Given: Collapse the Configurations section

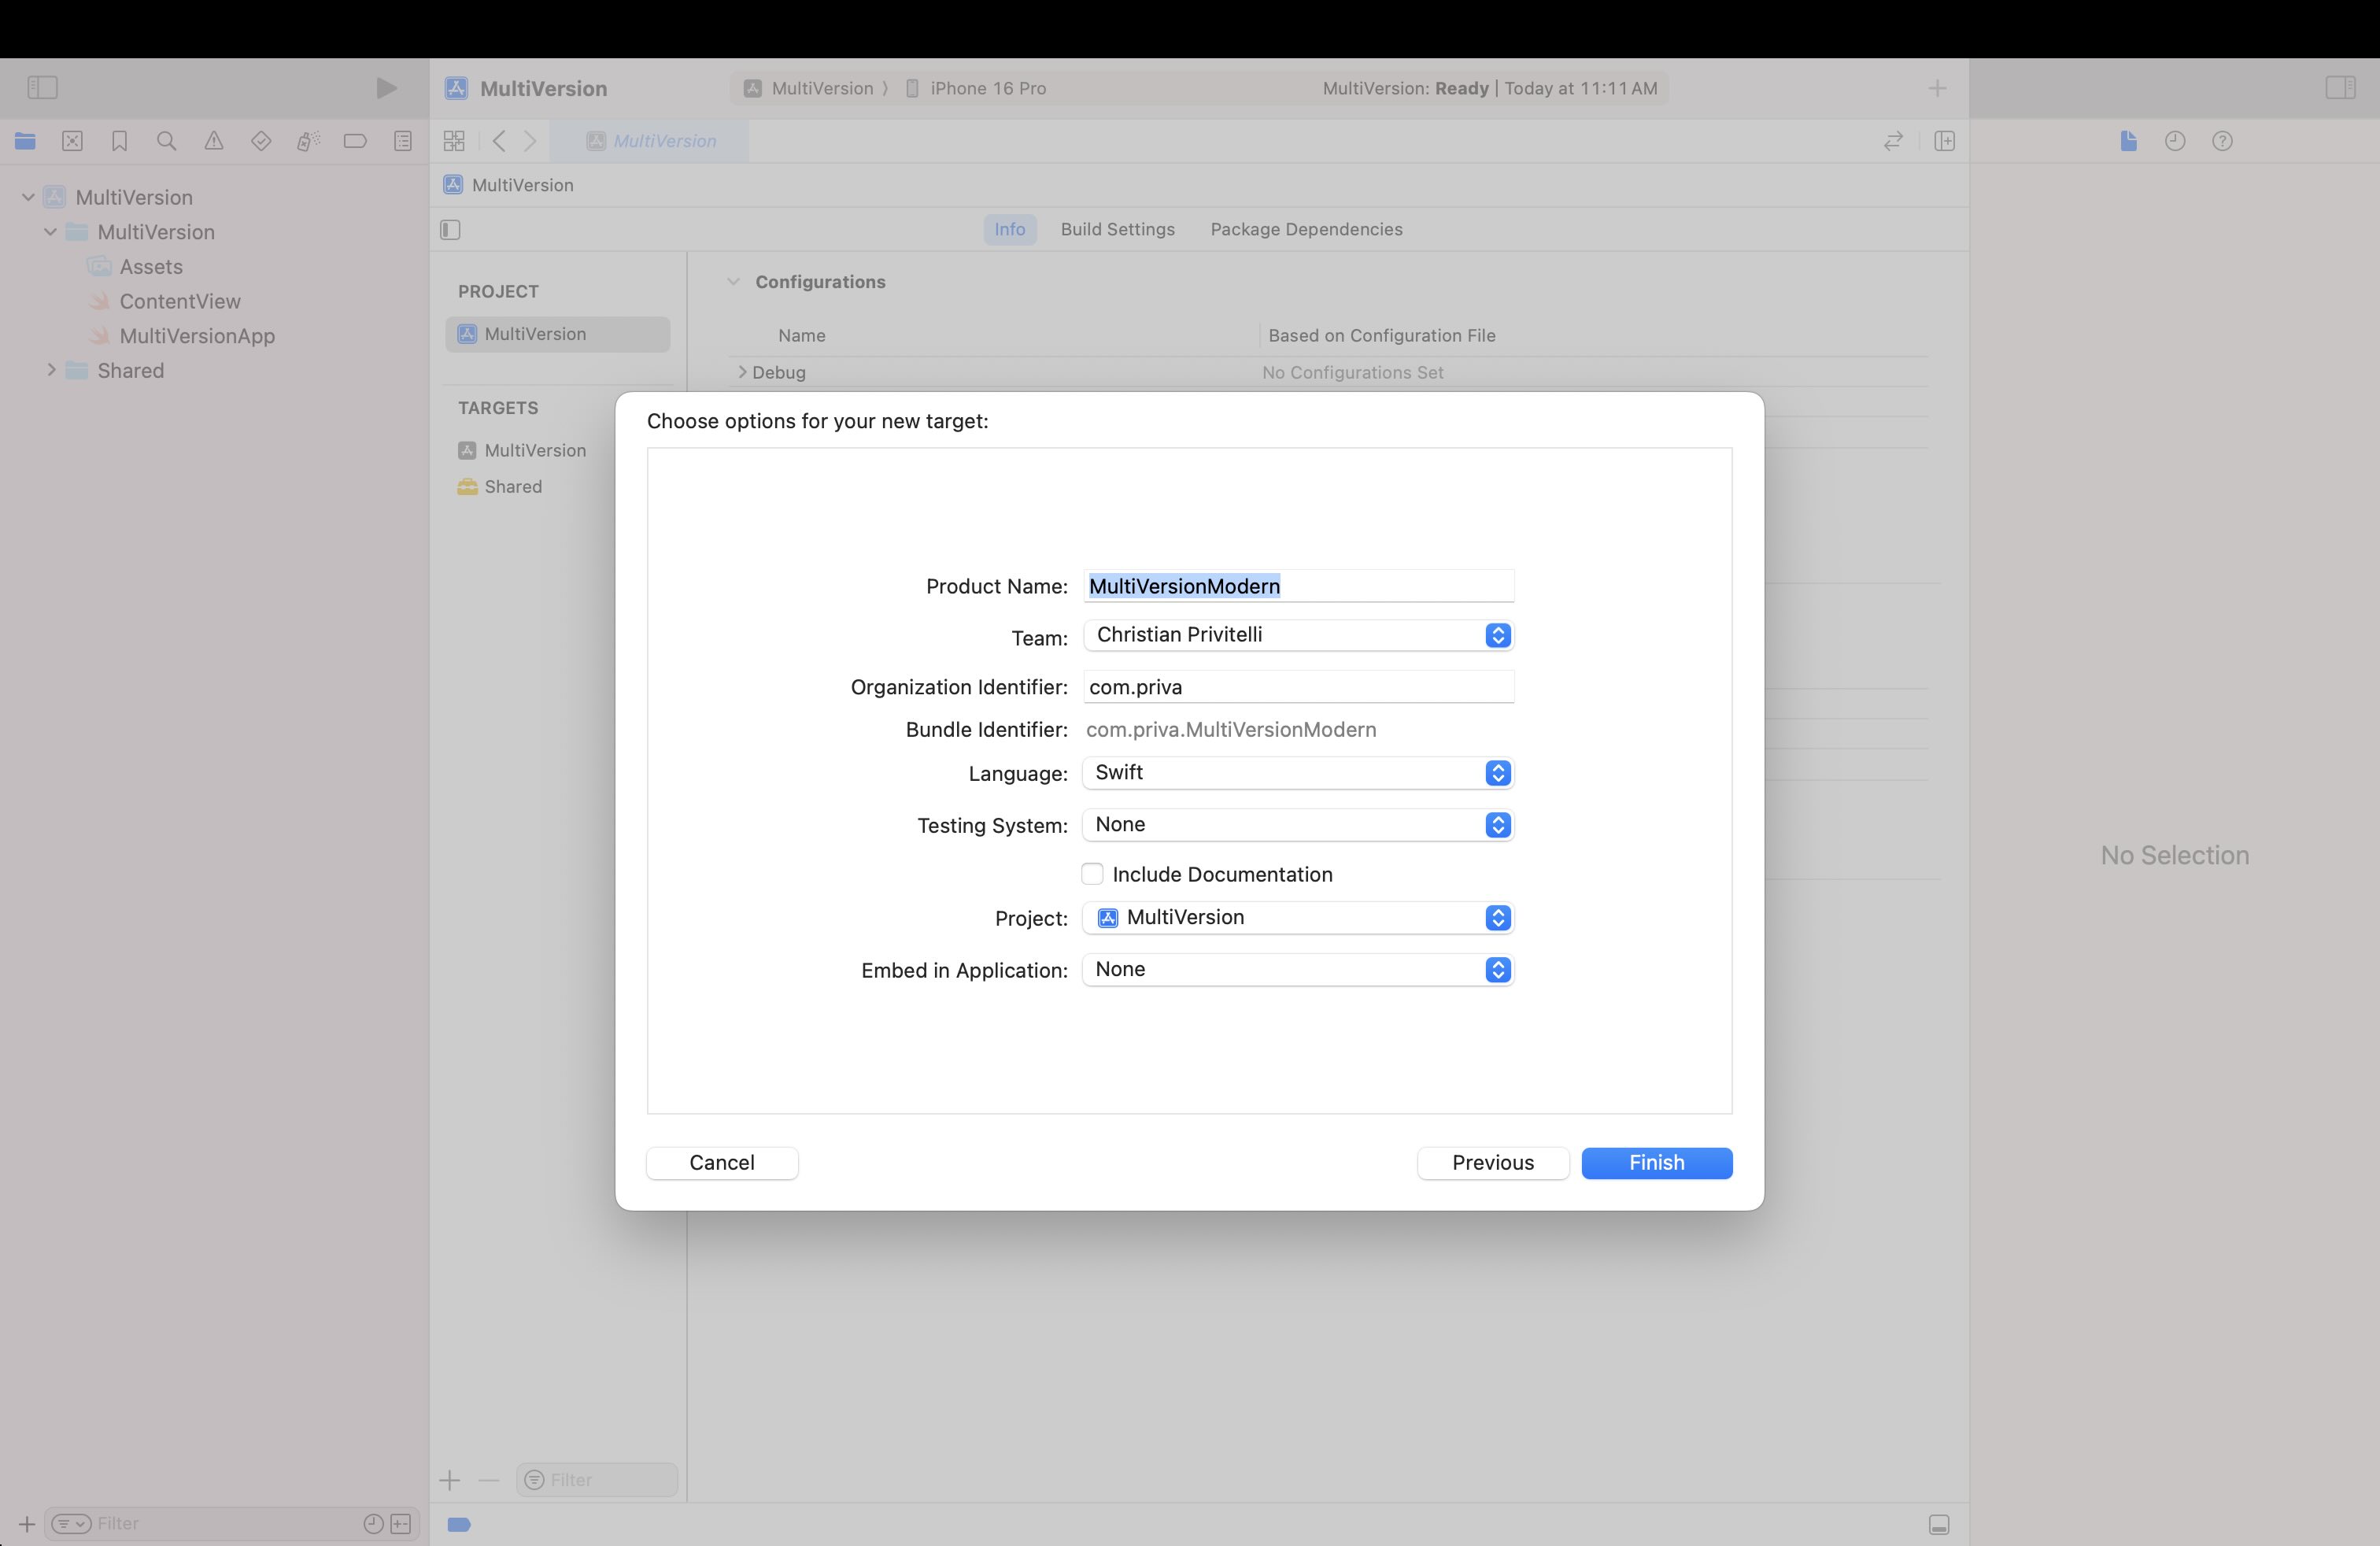Looking at the screenshot, I should click(733, 282).
